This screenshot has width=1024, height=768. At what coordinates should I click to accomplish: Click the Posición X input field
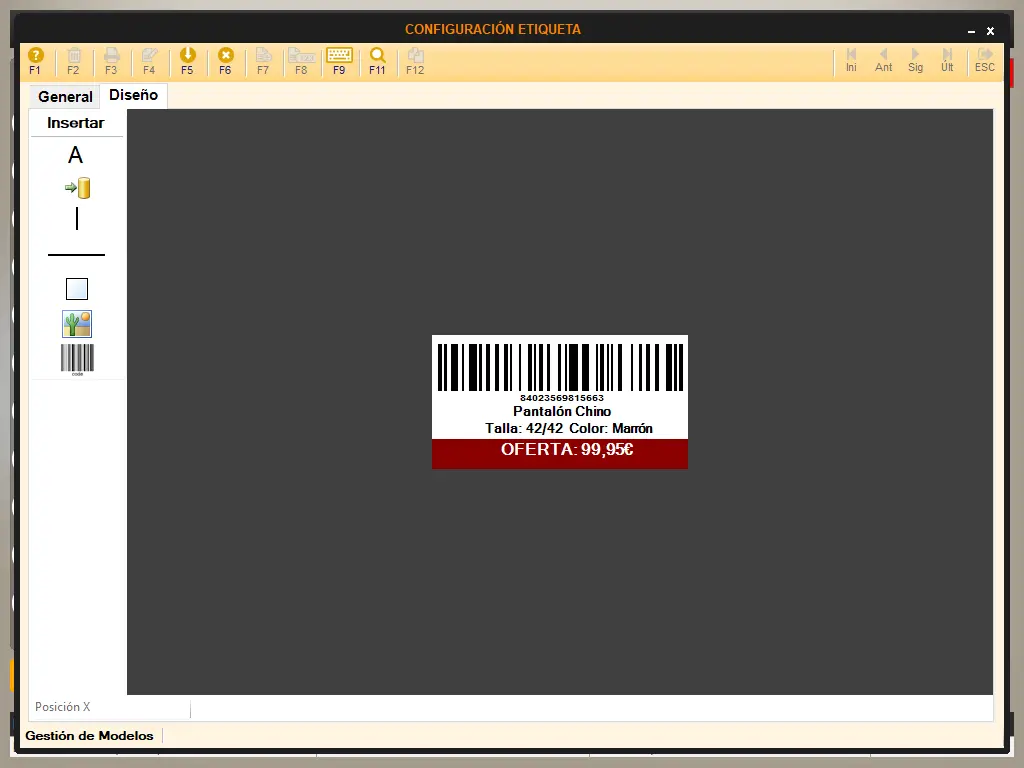pyautogui.click(x=110, y=707)
